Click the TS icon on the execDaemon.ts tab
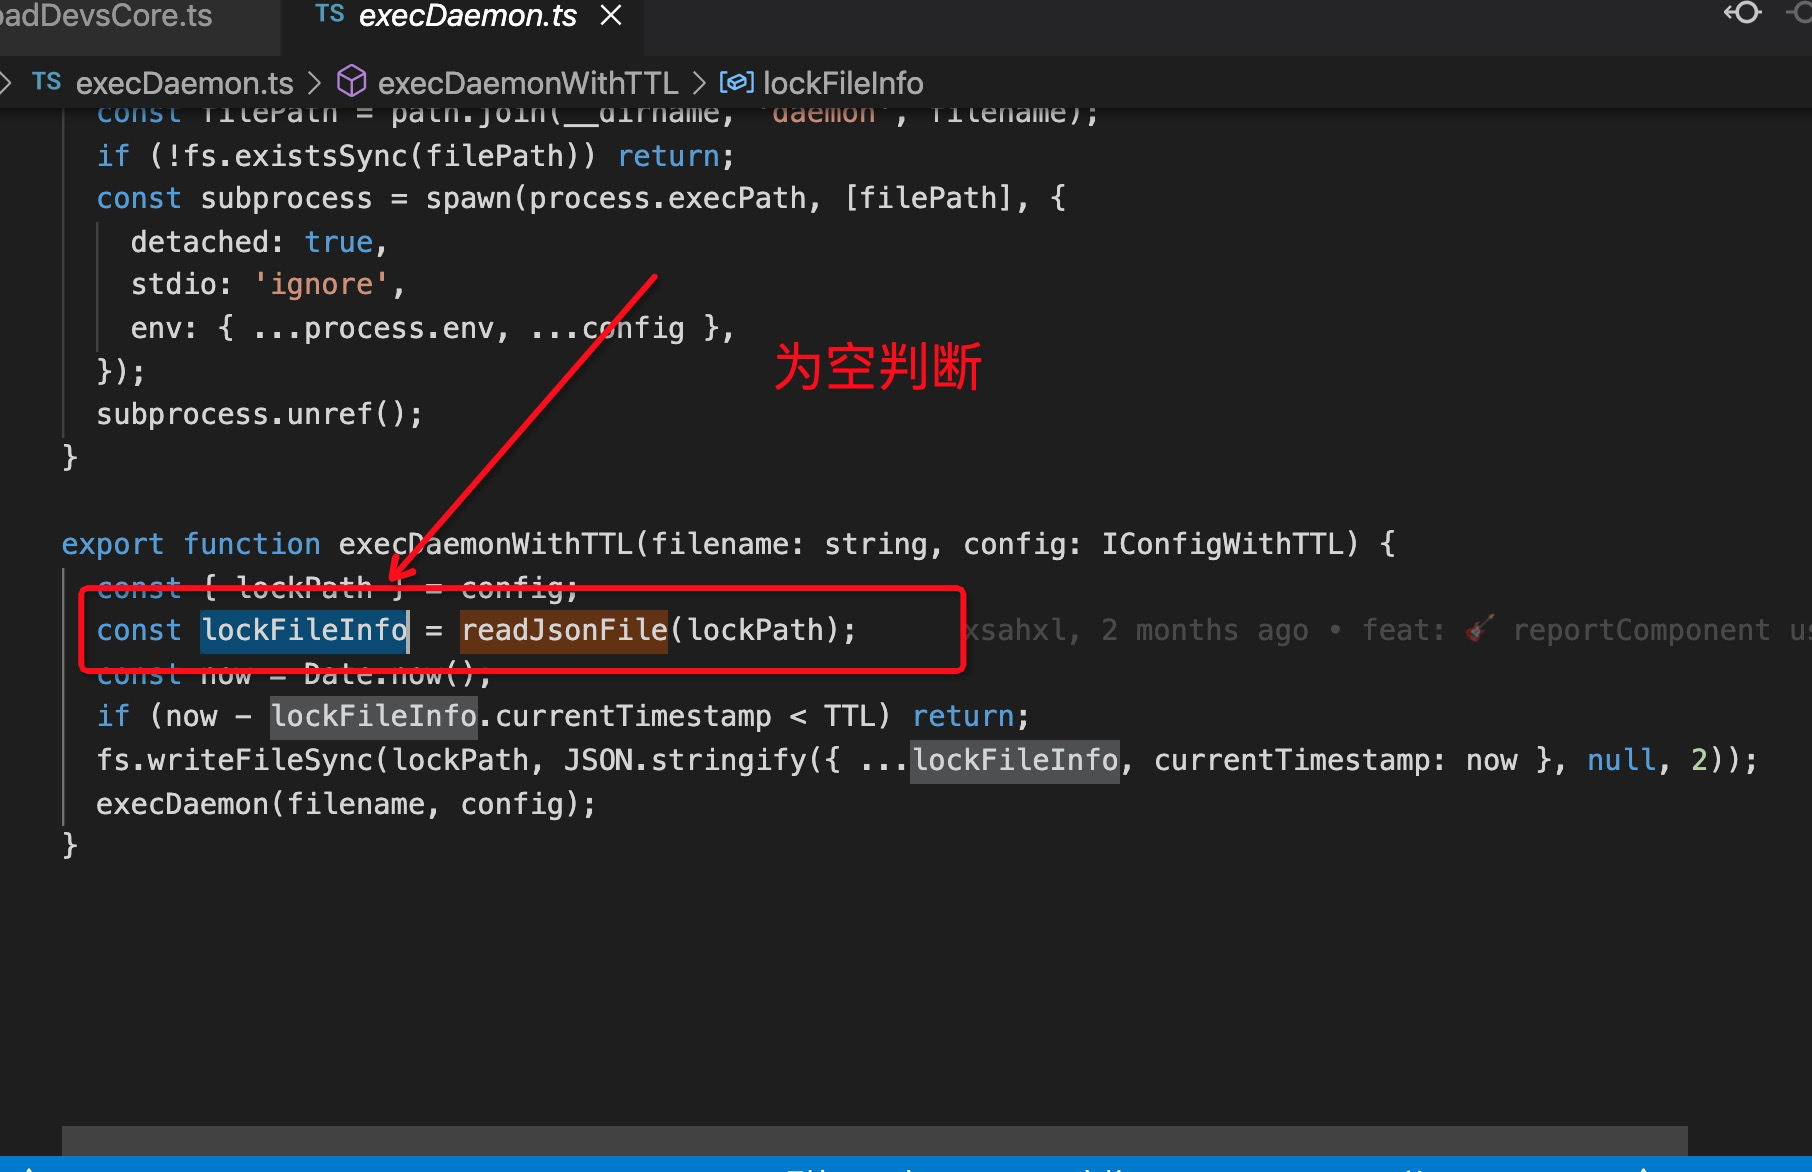Viewport: 1812px width, 1172px height. [328, 14]
